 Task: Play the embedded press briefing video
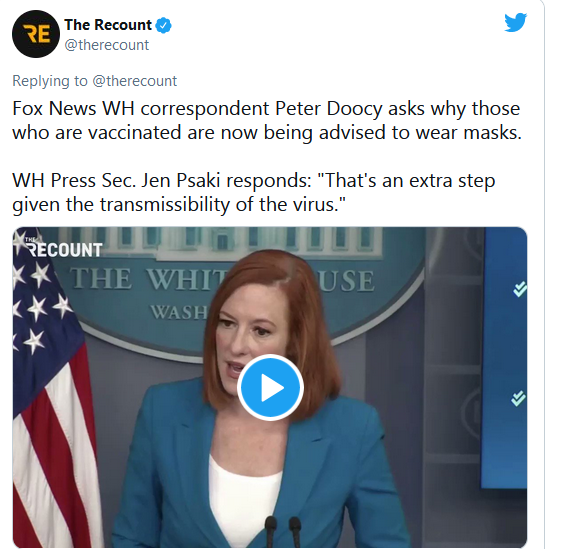[x=270, y=388]
